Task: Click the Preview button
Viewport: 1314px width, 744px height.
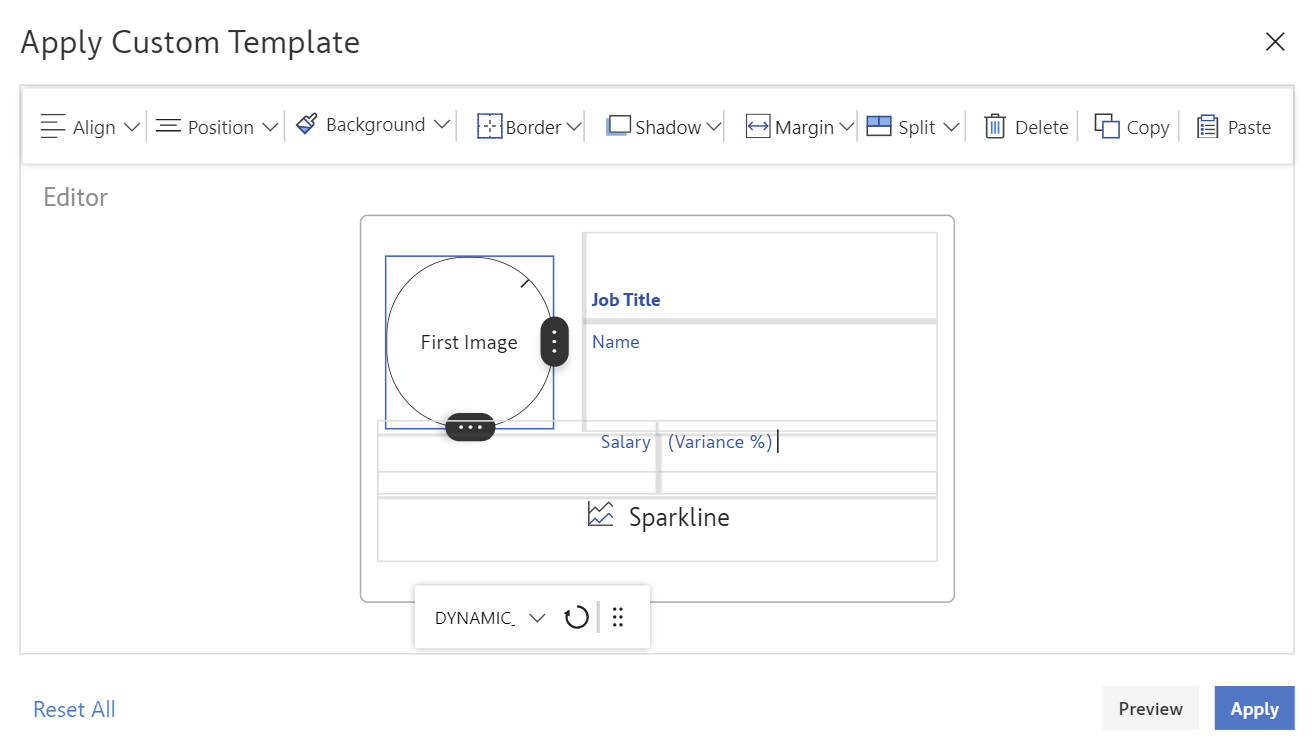Action: (1150, 708)
